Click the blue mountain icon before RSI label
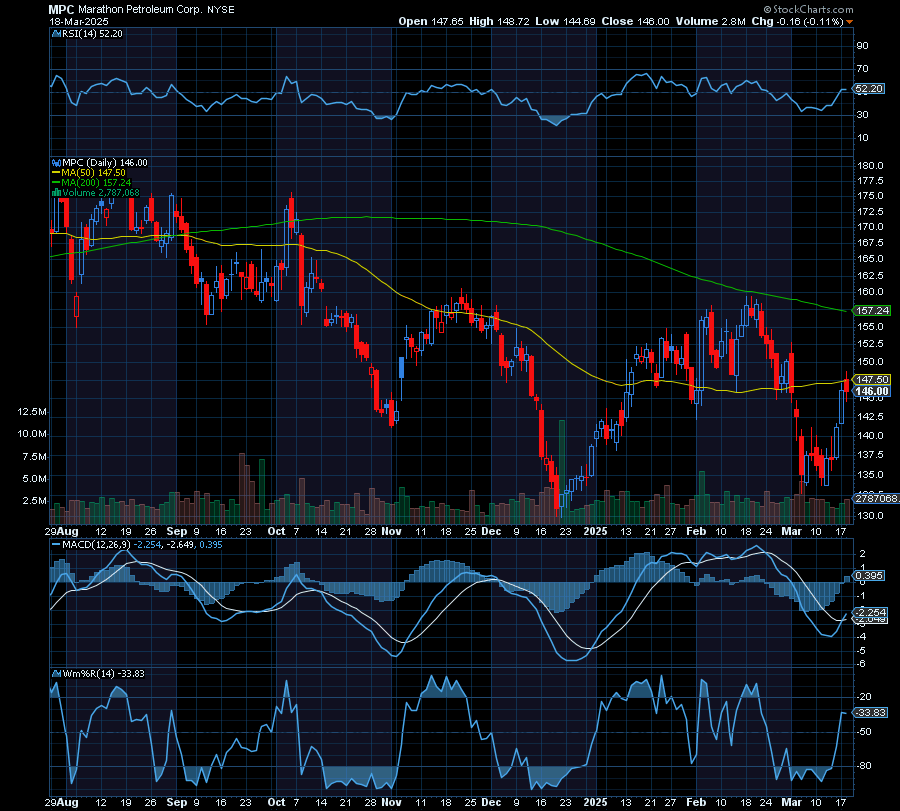Screen dimensions: 900x811 click(x=56, y=32)
